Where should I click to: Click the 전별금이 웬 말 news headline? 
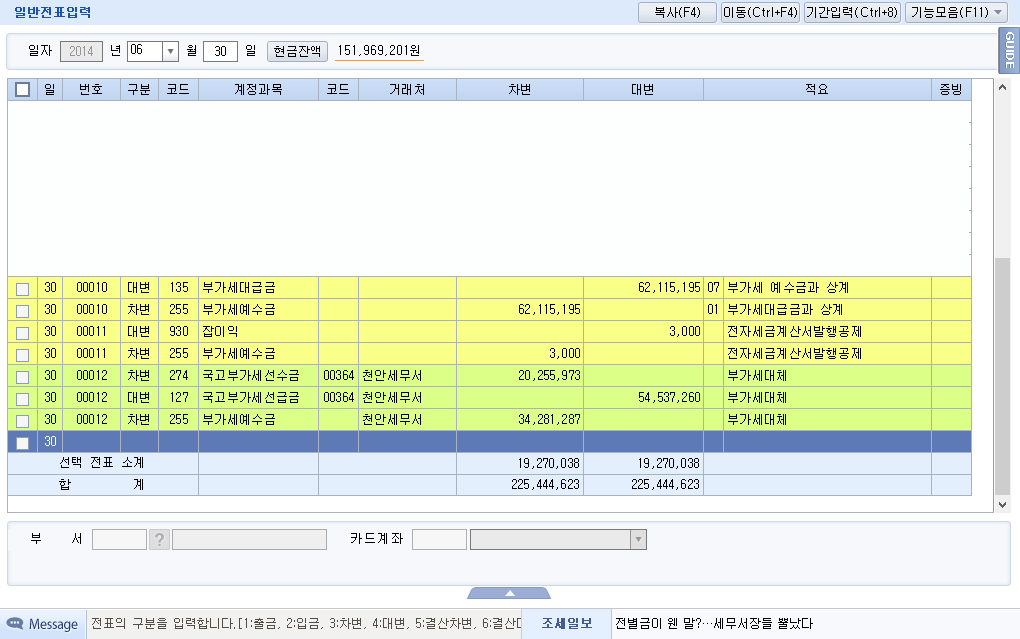[714, 623]
